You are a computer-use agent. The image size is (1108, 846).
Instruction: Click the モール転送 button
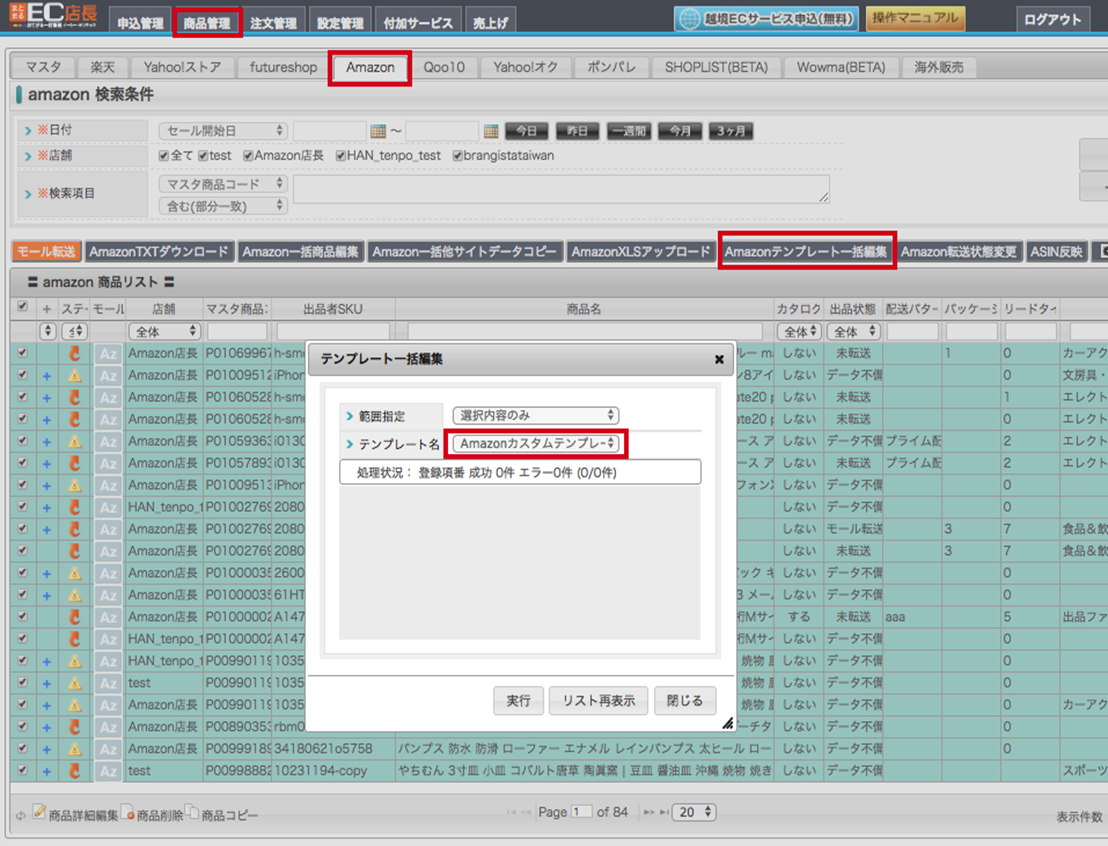(46, 252)
